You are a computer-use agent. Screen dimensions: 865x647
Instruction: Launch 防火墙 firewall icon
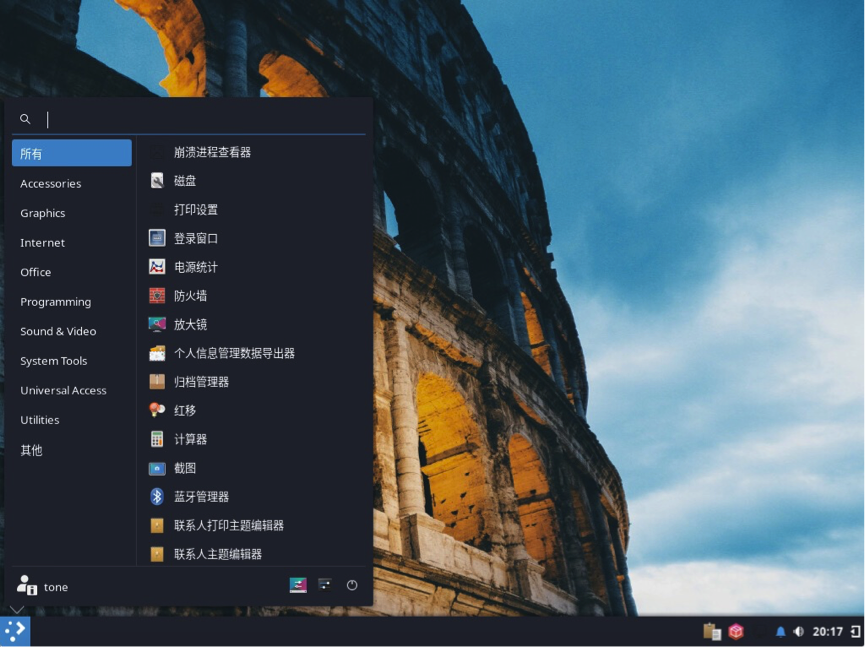click(157, 295)
